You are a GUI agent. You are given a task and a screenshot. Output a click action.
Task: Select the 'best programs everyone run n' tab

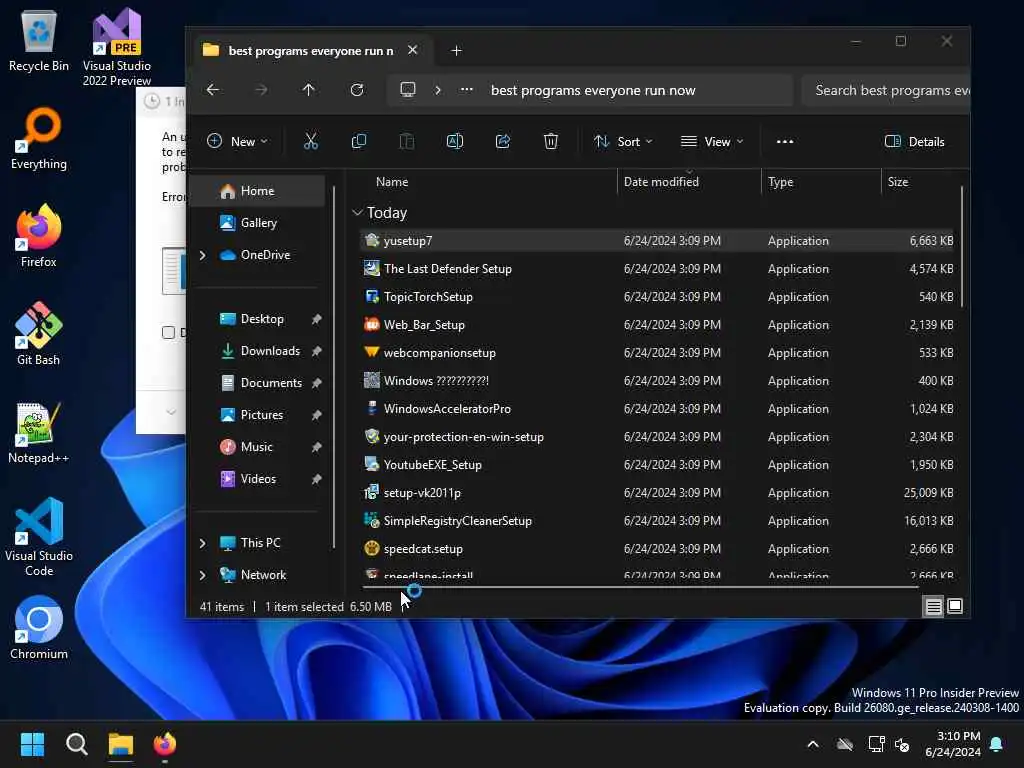pyautogui.click(x=311, y=50)
